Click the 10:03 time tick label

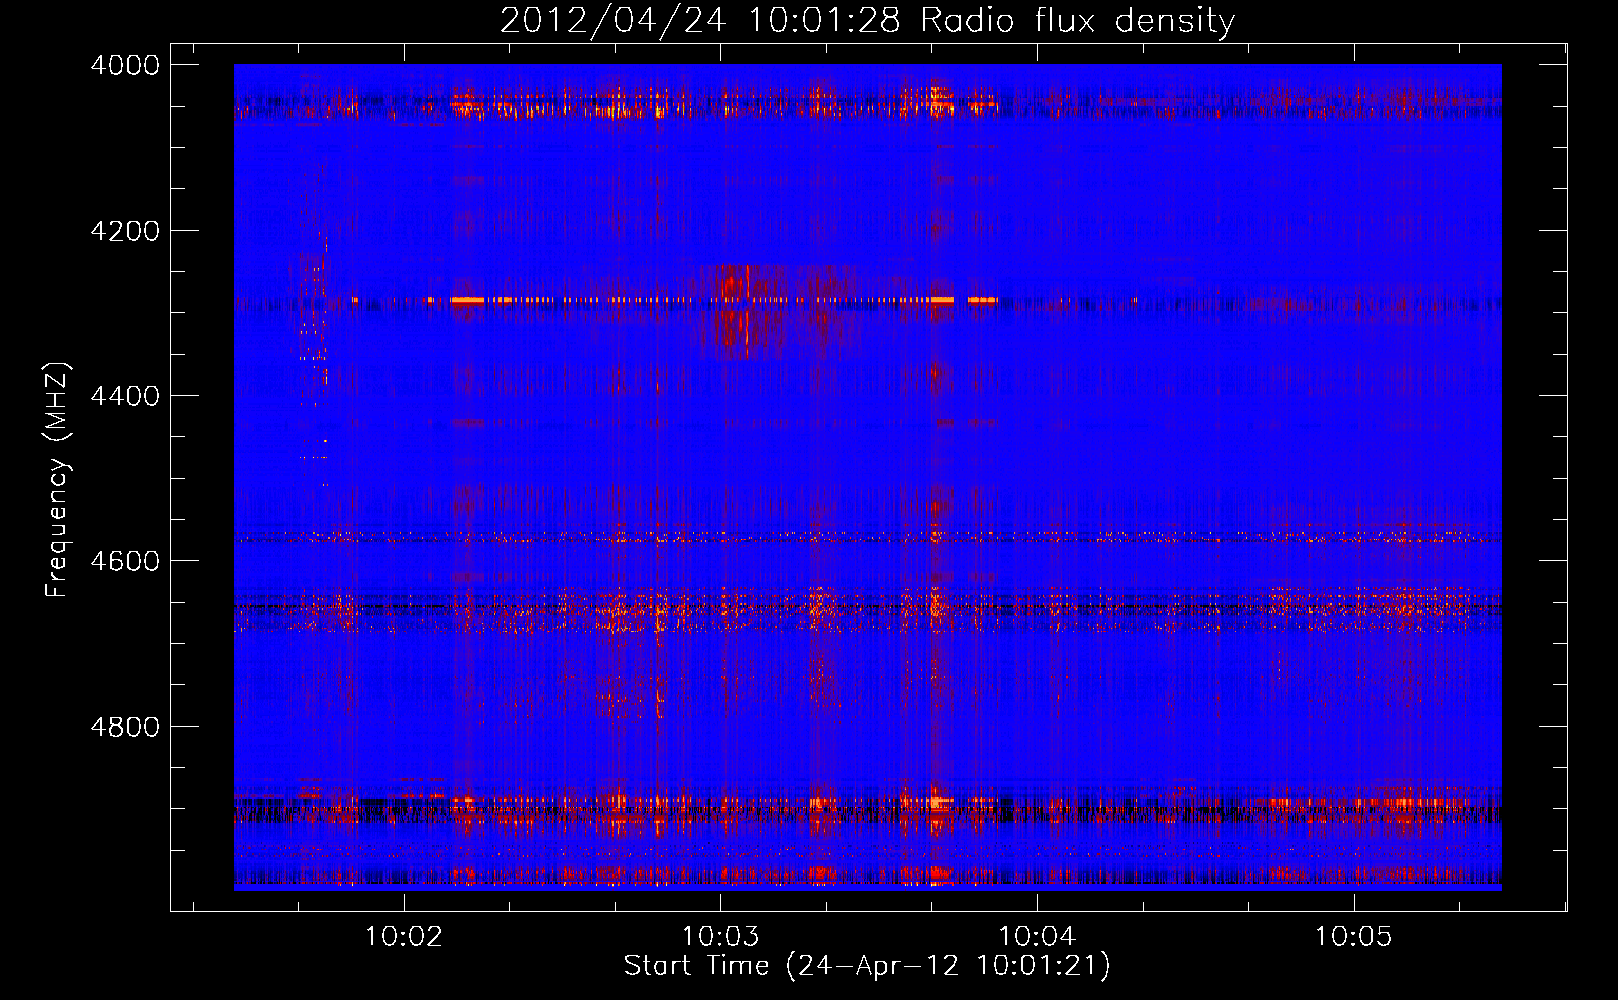(721, 937)
